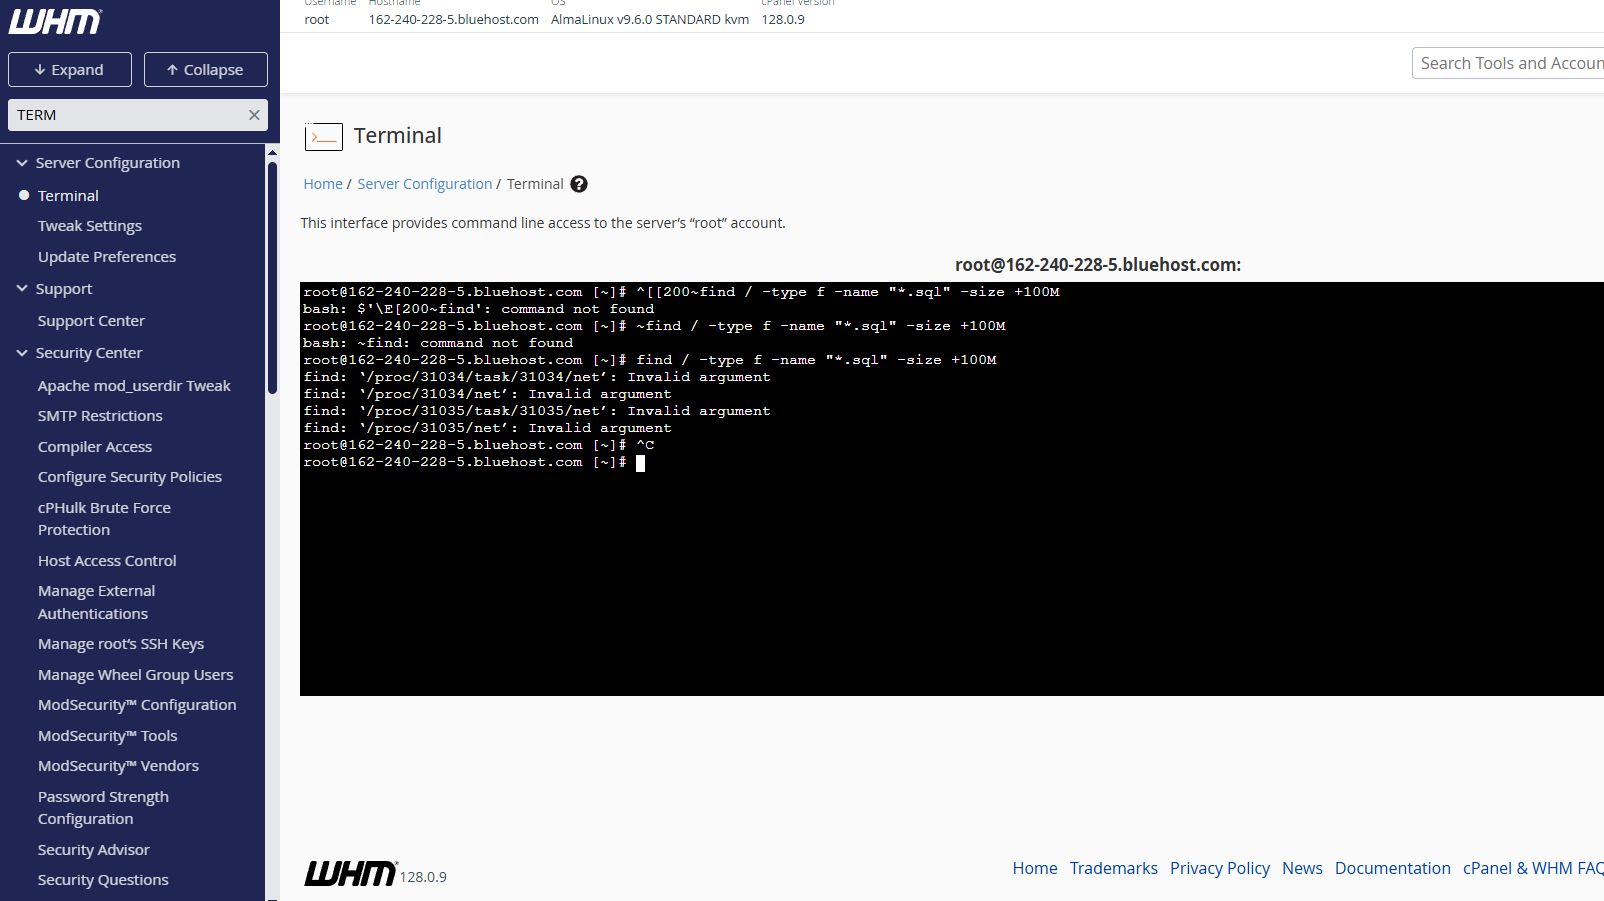
Task: Click the Terminal page title text
Action: [x=398, y=136]
